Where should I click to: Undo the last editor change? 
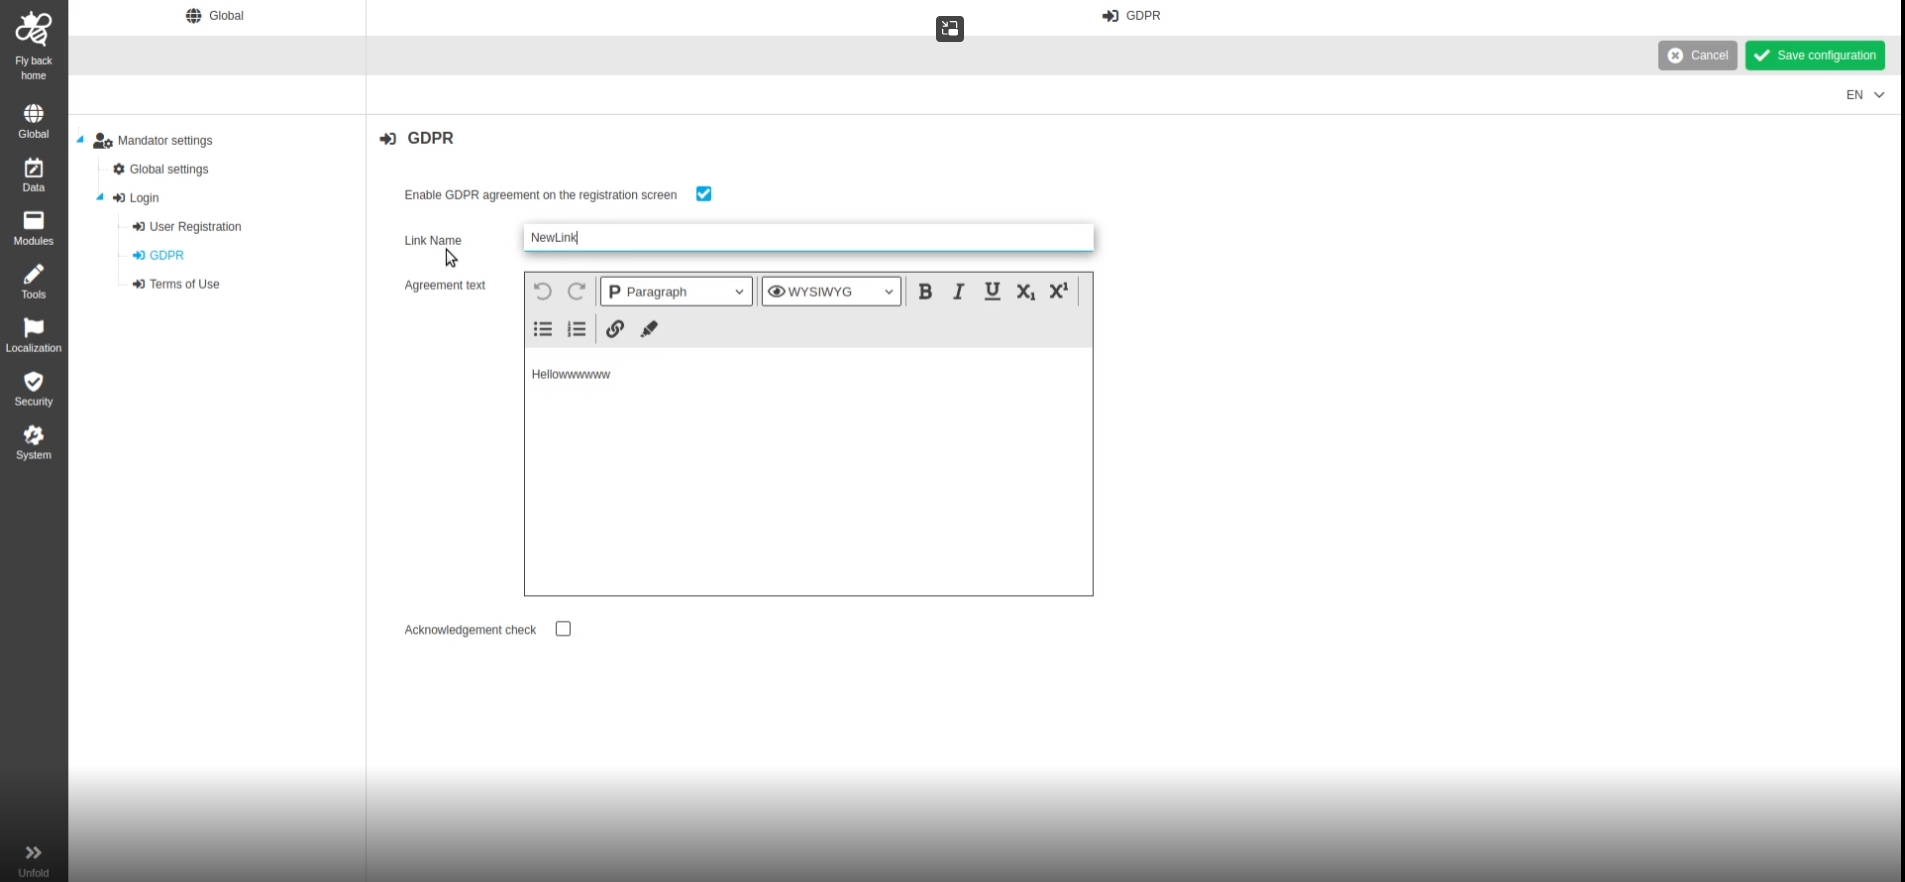point(543,291)
